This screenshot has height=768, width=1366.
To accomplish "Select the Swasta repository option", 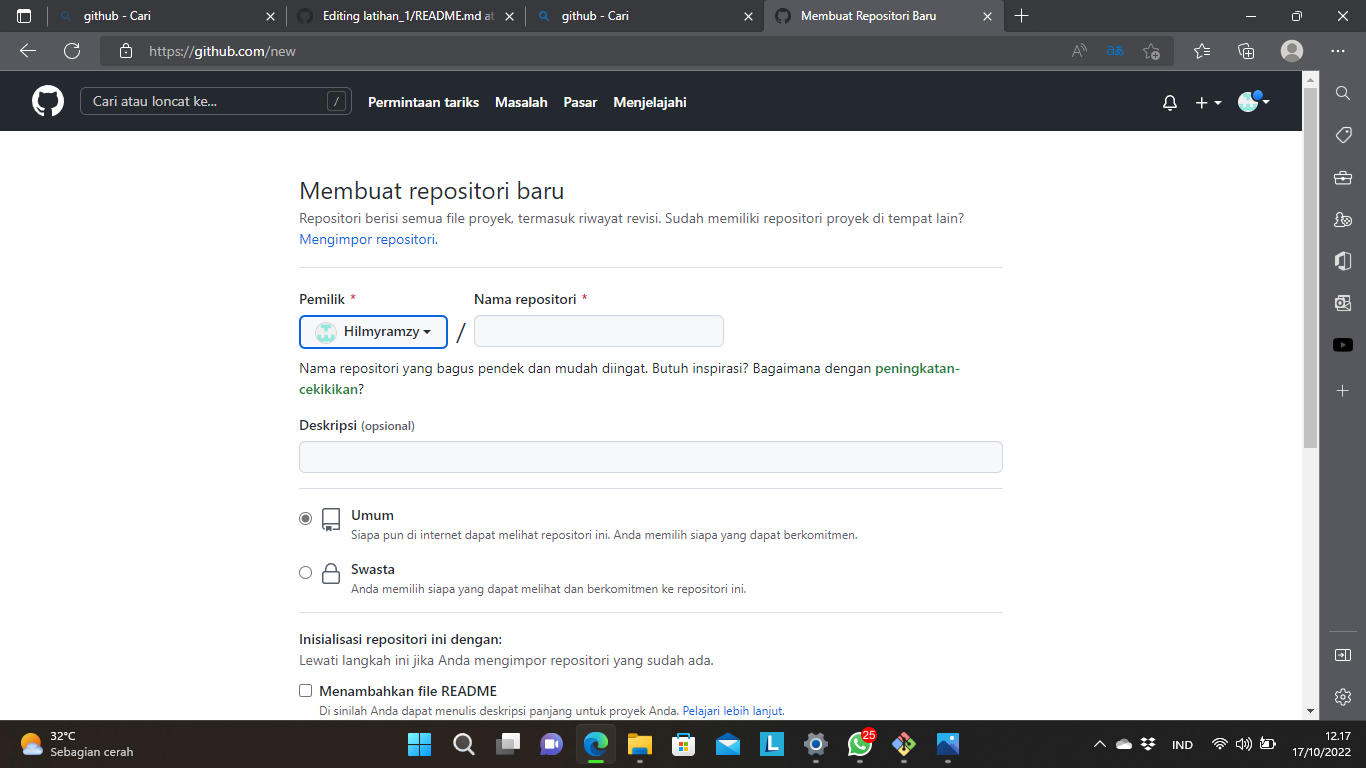I will [305, 571].
